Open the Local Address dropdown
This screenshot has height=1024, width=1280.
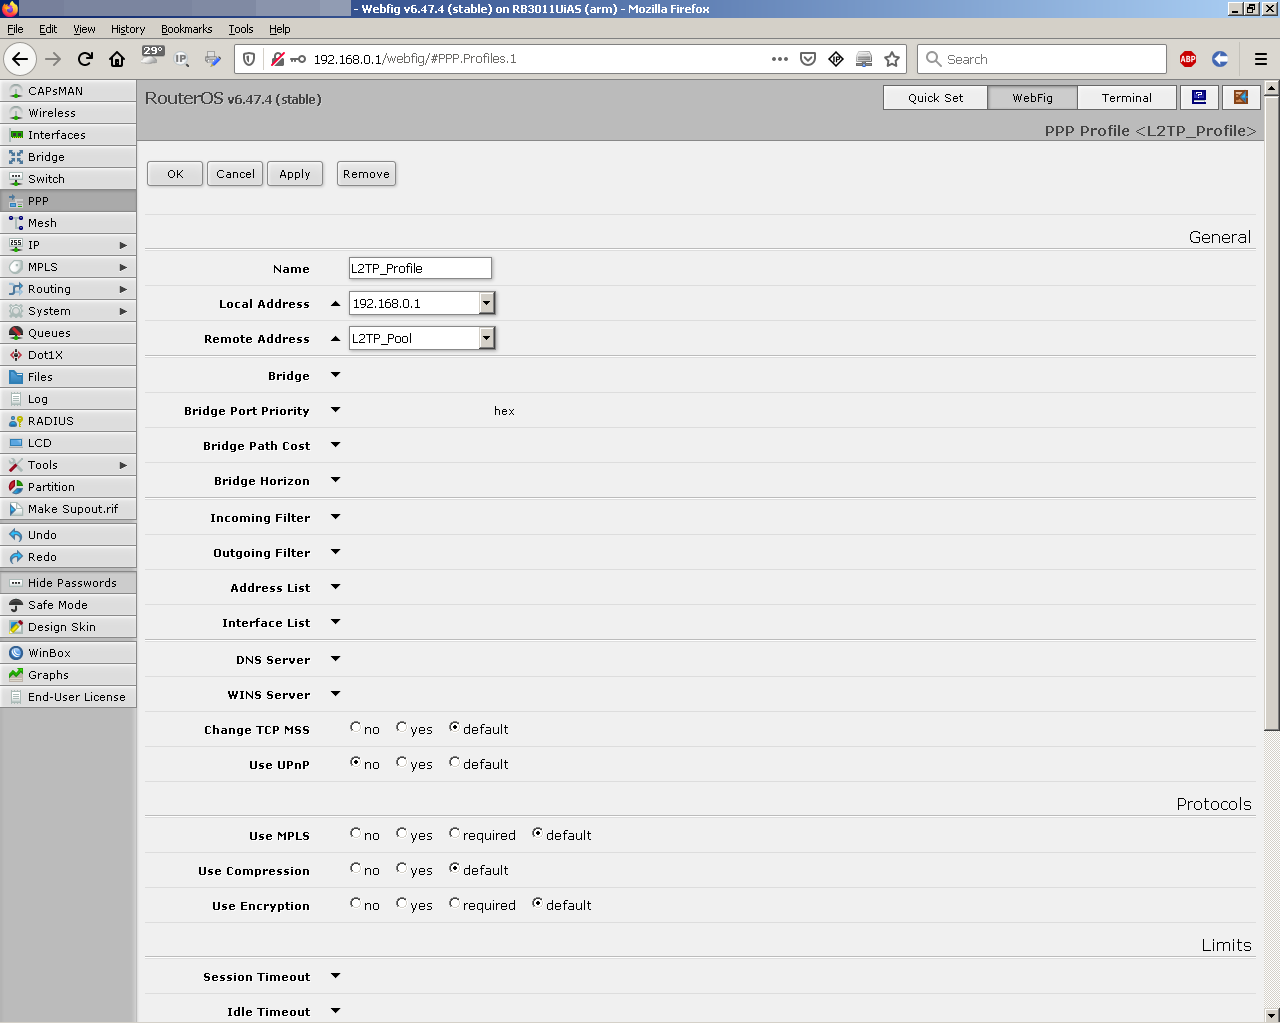point(486,303)
